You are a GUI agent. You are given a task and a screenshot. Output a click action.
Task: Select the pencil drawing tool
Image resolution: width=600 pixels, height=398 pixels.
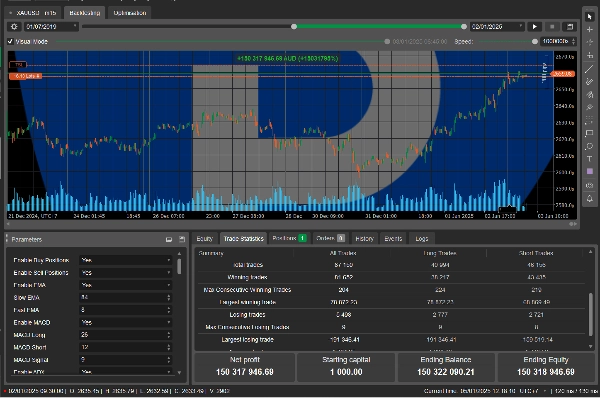point(590,82)
